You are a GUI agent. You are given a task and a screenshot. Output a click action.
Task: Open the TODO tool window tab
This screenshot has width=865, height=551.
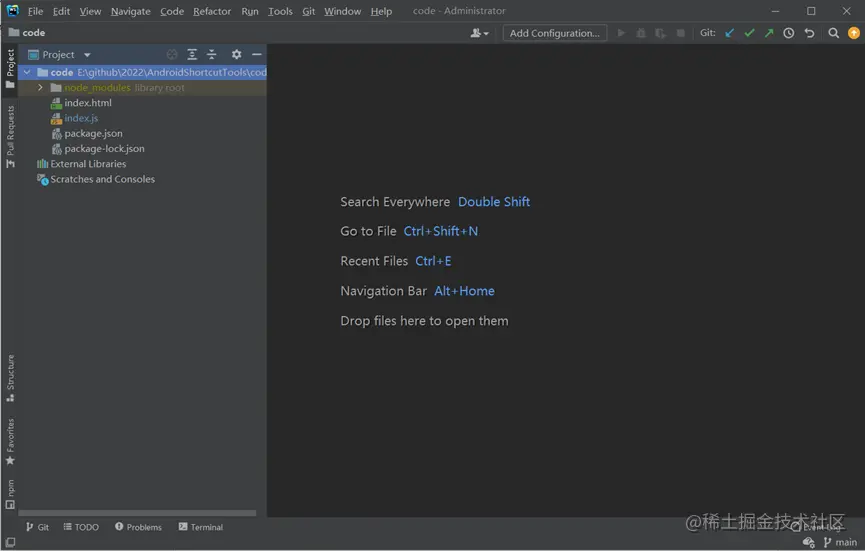coord(81,527)
